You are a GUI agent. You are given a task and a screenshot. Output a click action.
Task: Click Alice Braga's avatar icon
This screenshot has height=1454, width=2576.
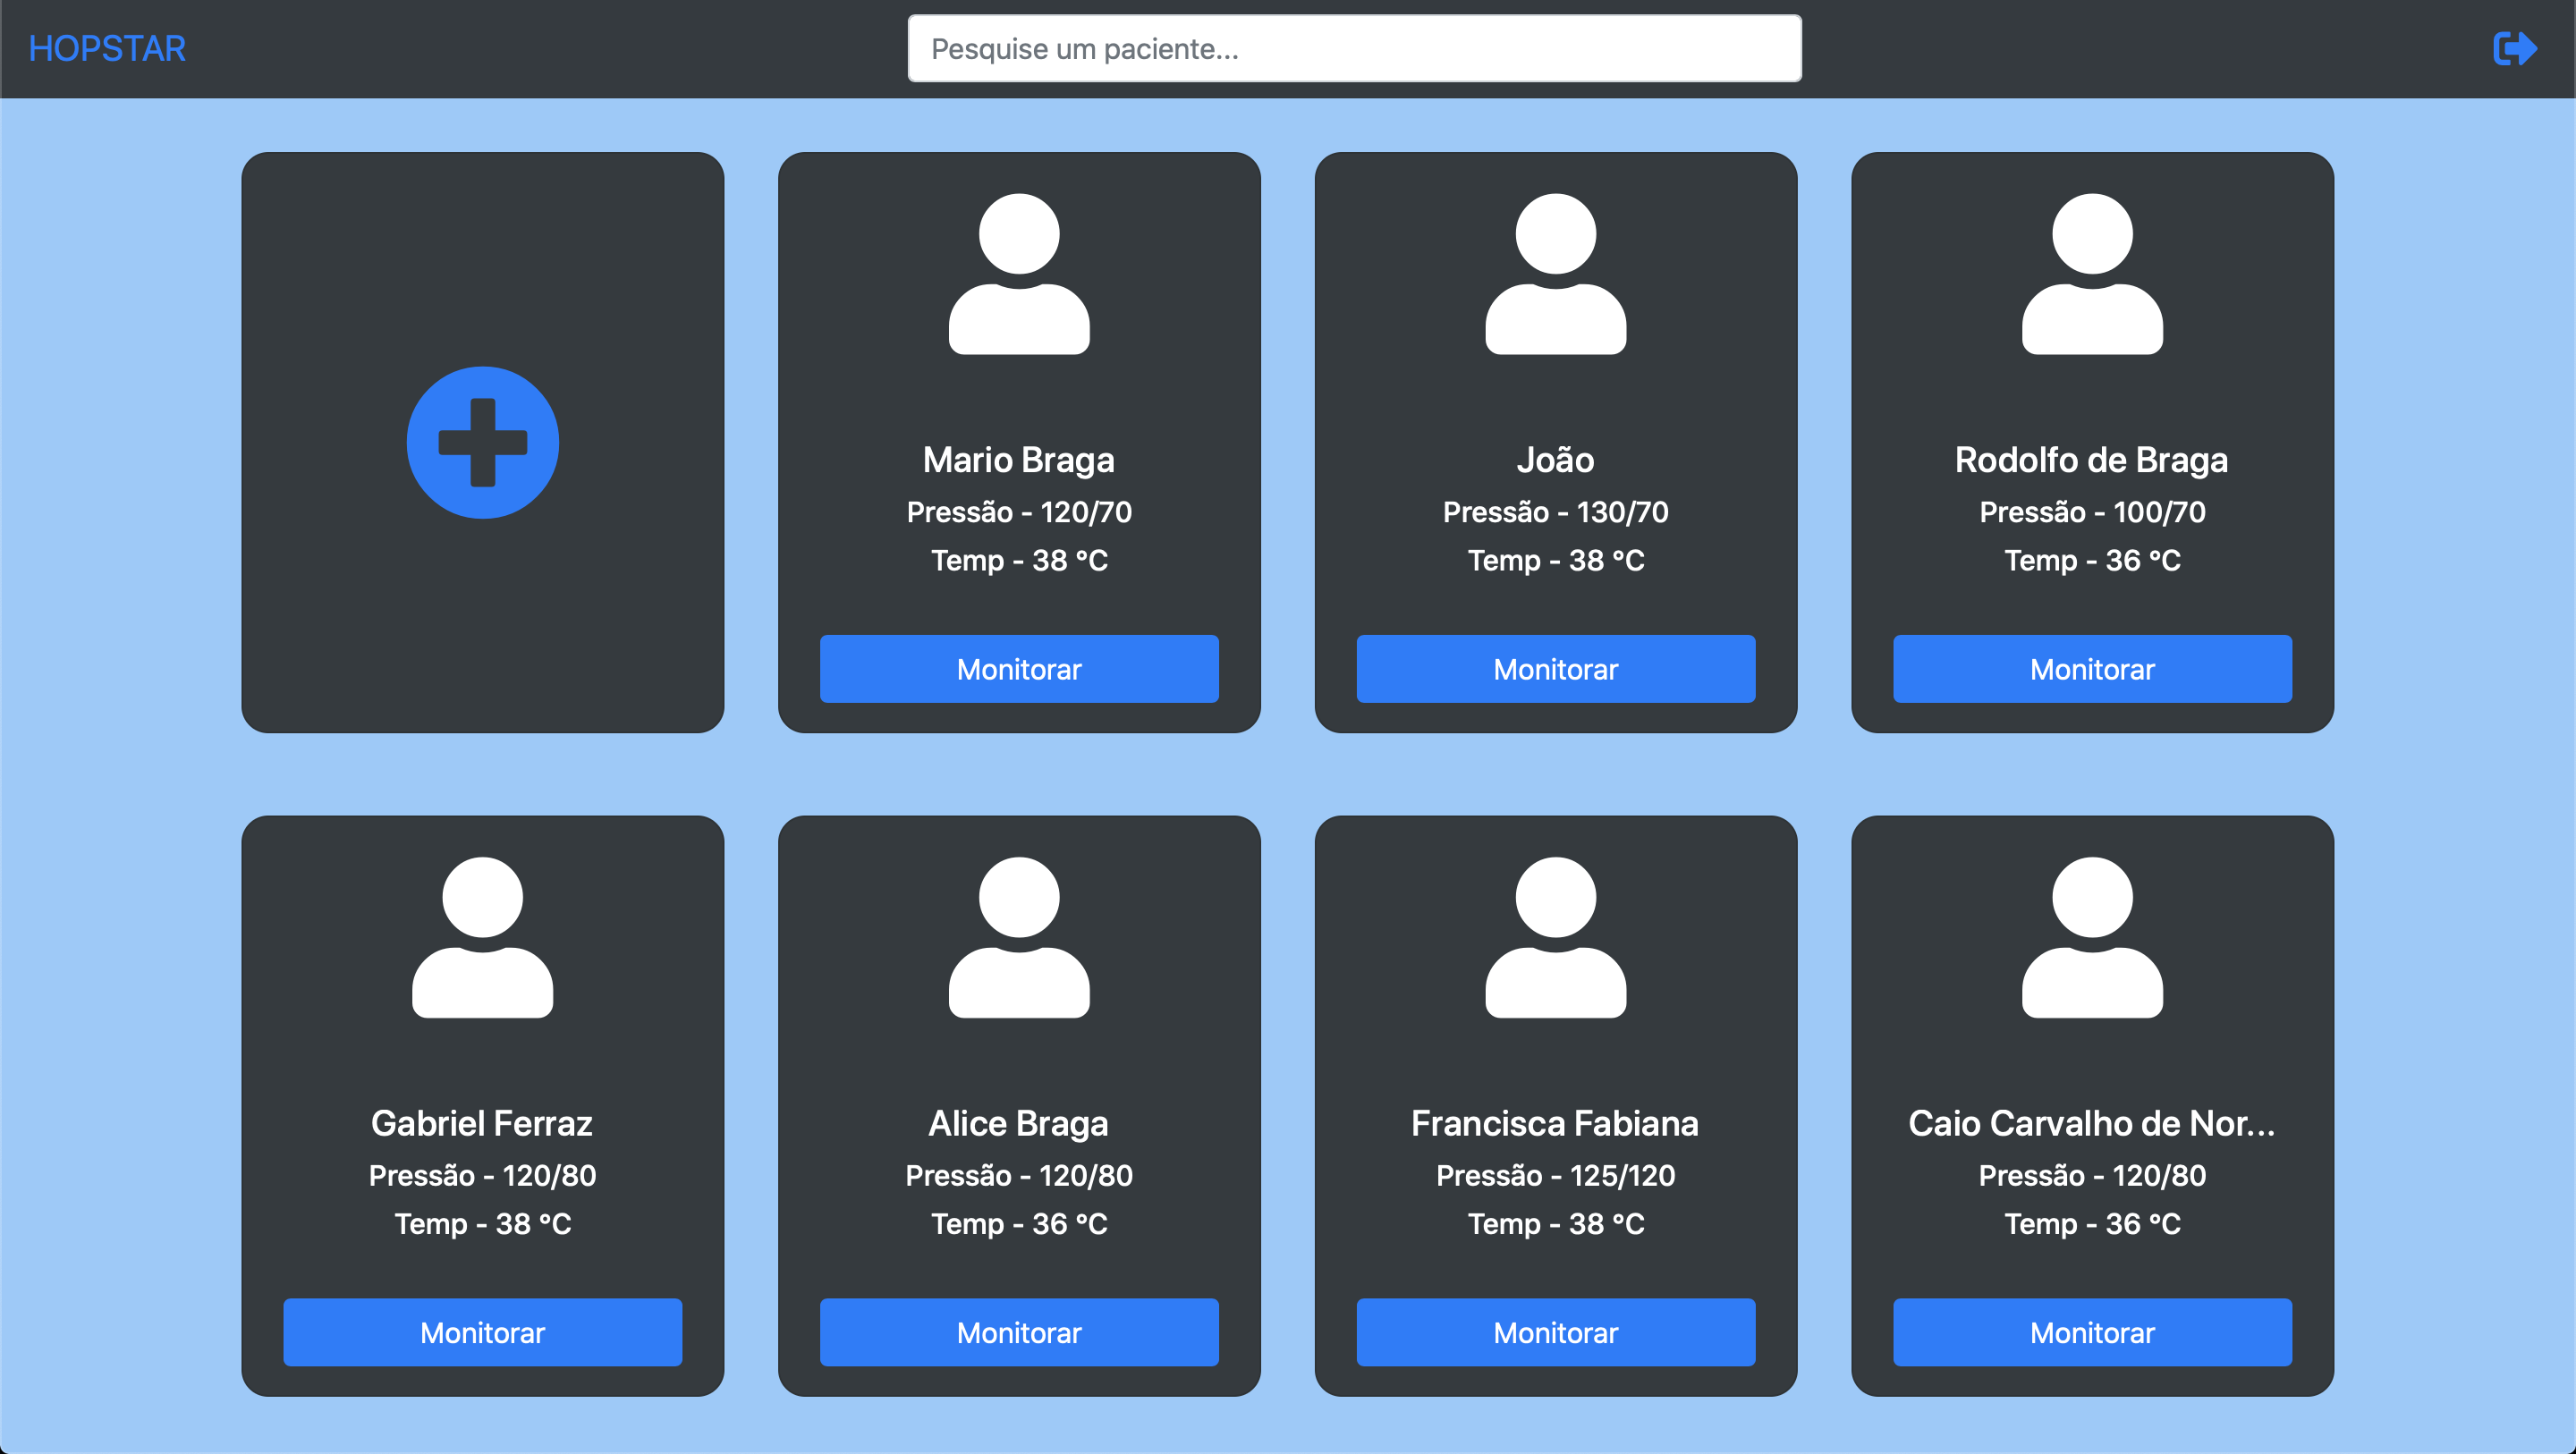pos(1018,937)
